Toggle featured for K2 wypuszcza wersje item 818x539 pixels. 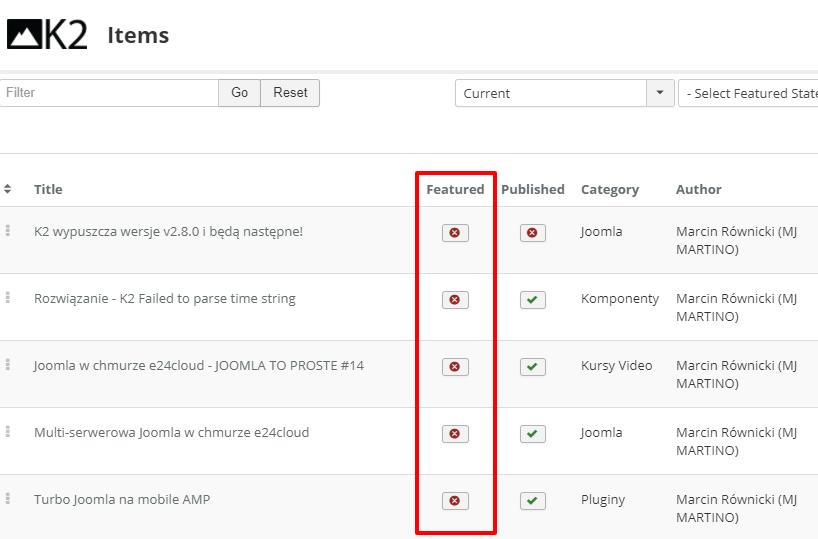(455, 233)
